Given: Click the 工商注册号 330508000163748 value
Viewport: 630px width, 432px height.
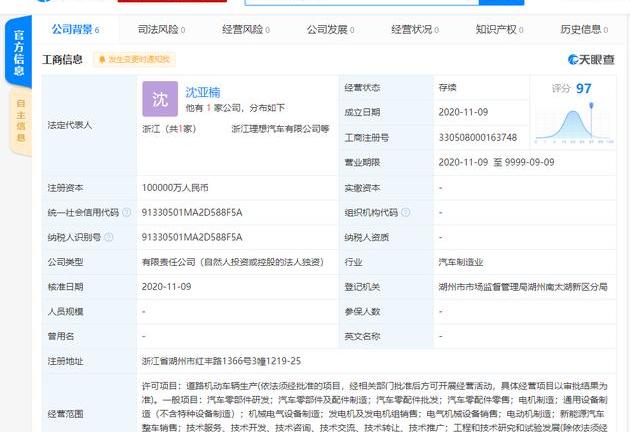Looking at the screenshot, I should point(478,137).
